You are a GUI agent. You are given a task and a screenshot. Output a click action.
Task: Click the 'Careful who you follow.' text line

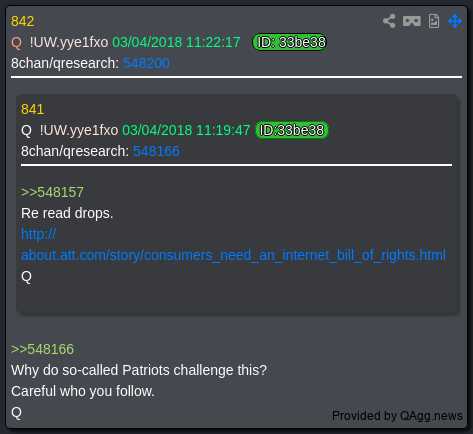pos(83,391)
